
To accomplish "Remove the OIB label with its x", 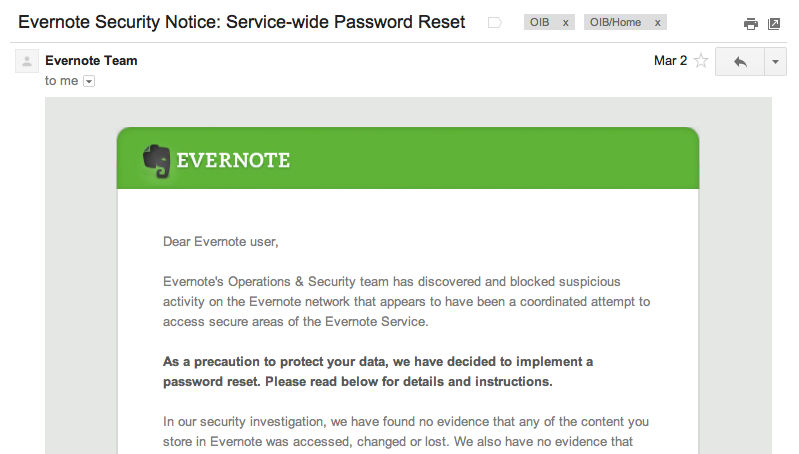I will pyautogui.click(x=566, y=22).
